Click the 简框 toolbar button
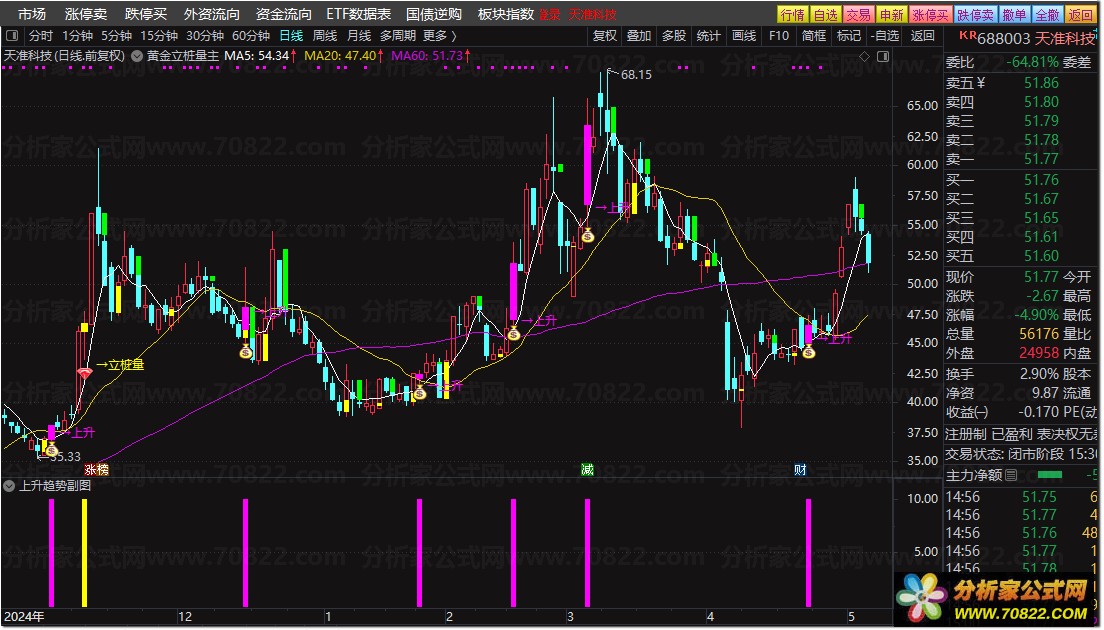The width and height of the screenshot is (1104, 630). tap(814, 35)
